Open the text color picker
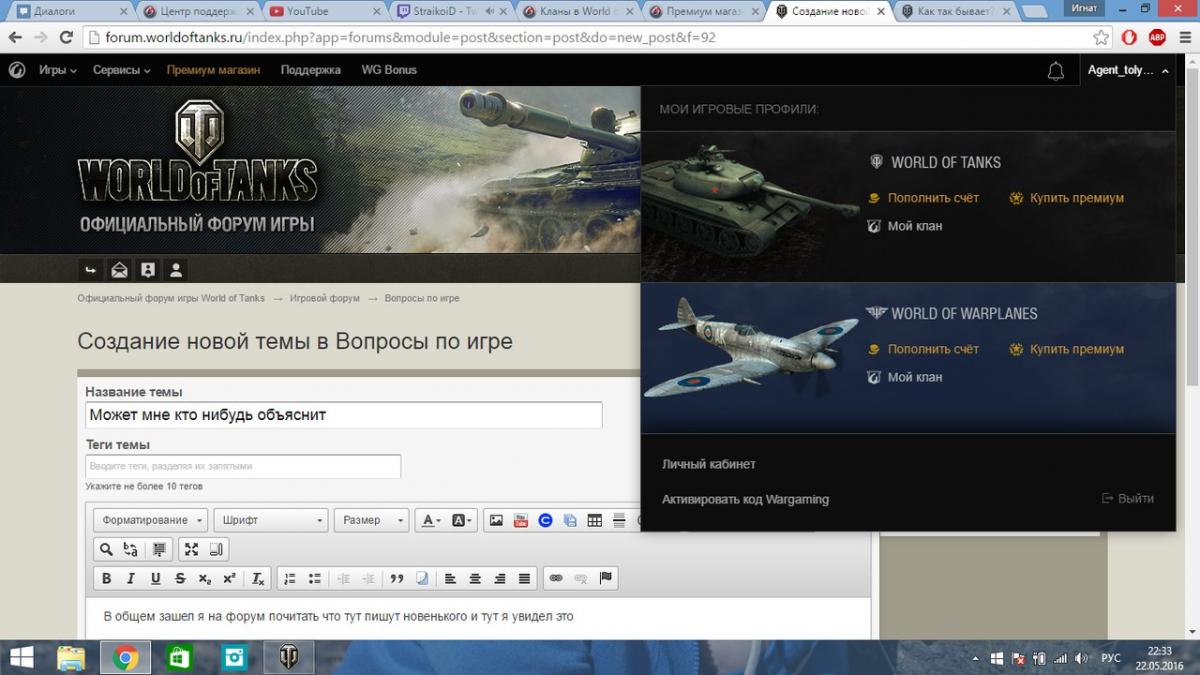1200x675 pixels. 430,520
